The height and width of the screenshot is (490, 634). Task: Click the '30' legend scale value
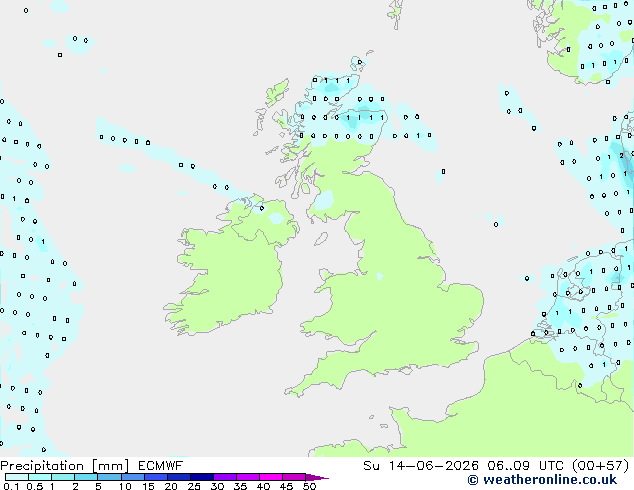click(x=217, y=486)
